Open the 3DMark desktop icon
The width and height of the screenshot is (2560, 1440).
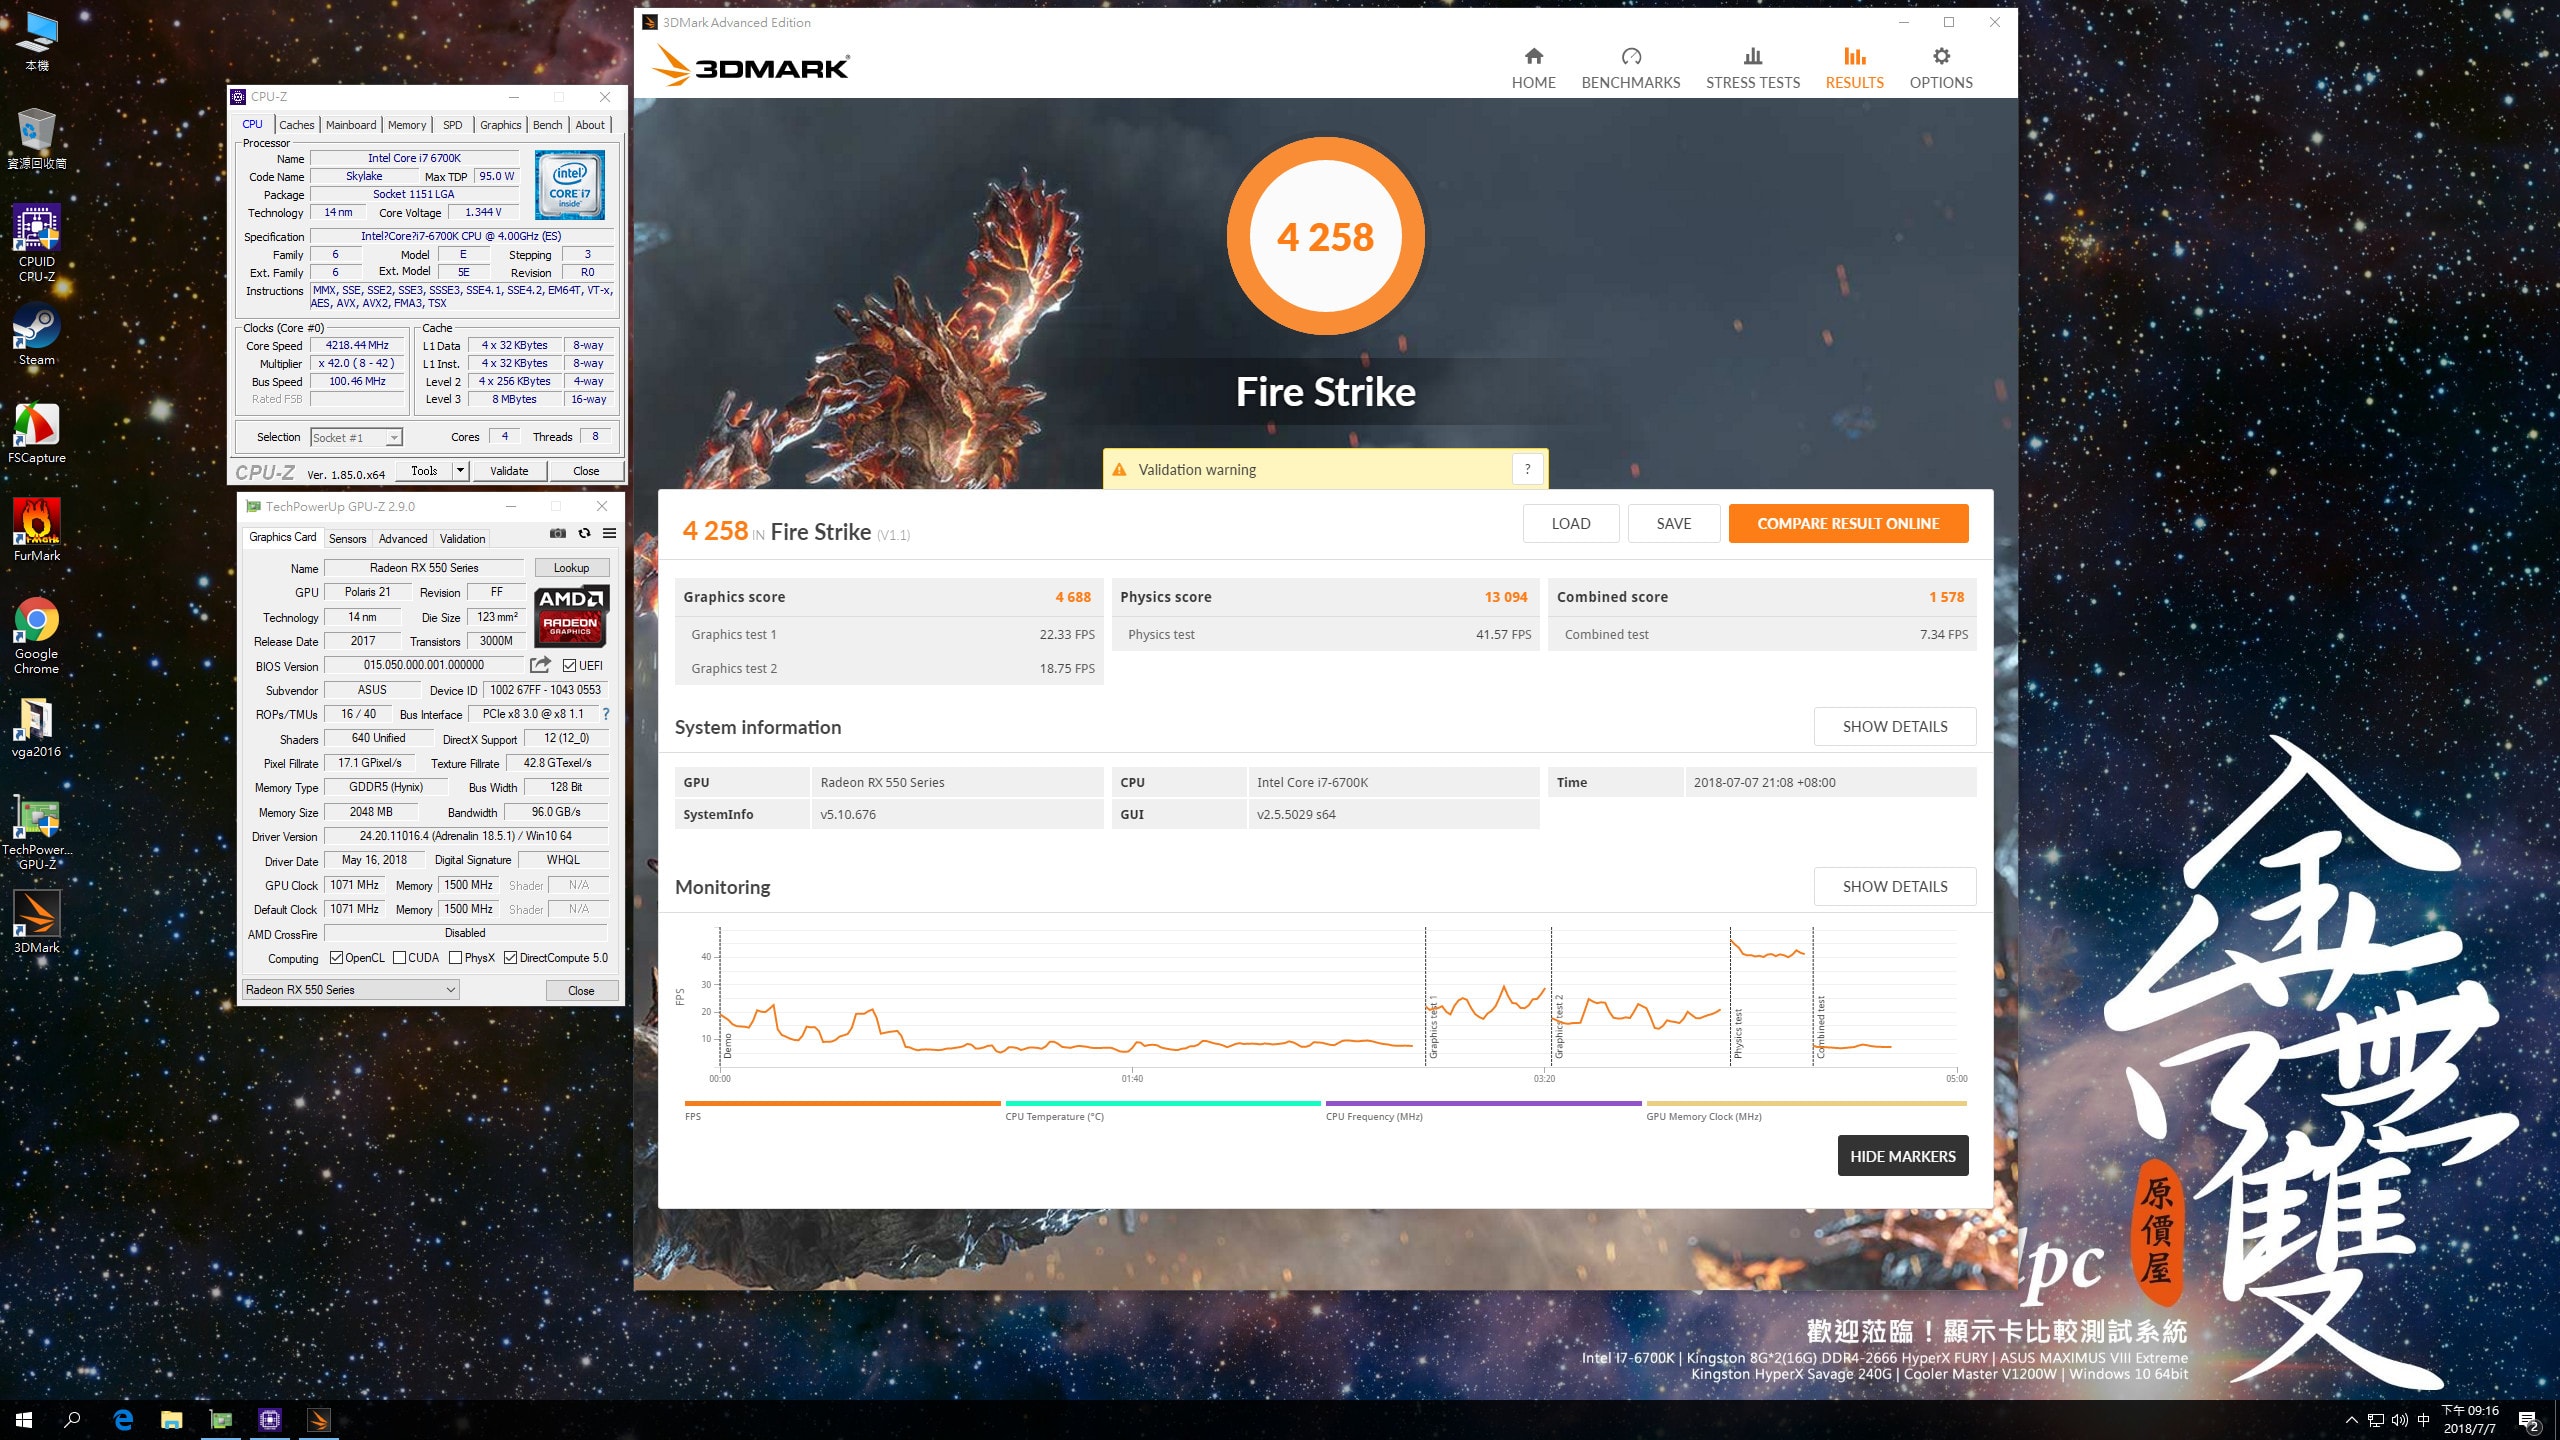(37, 923)
